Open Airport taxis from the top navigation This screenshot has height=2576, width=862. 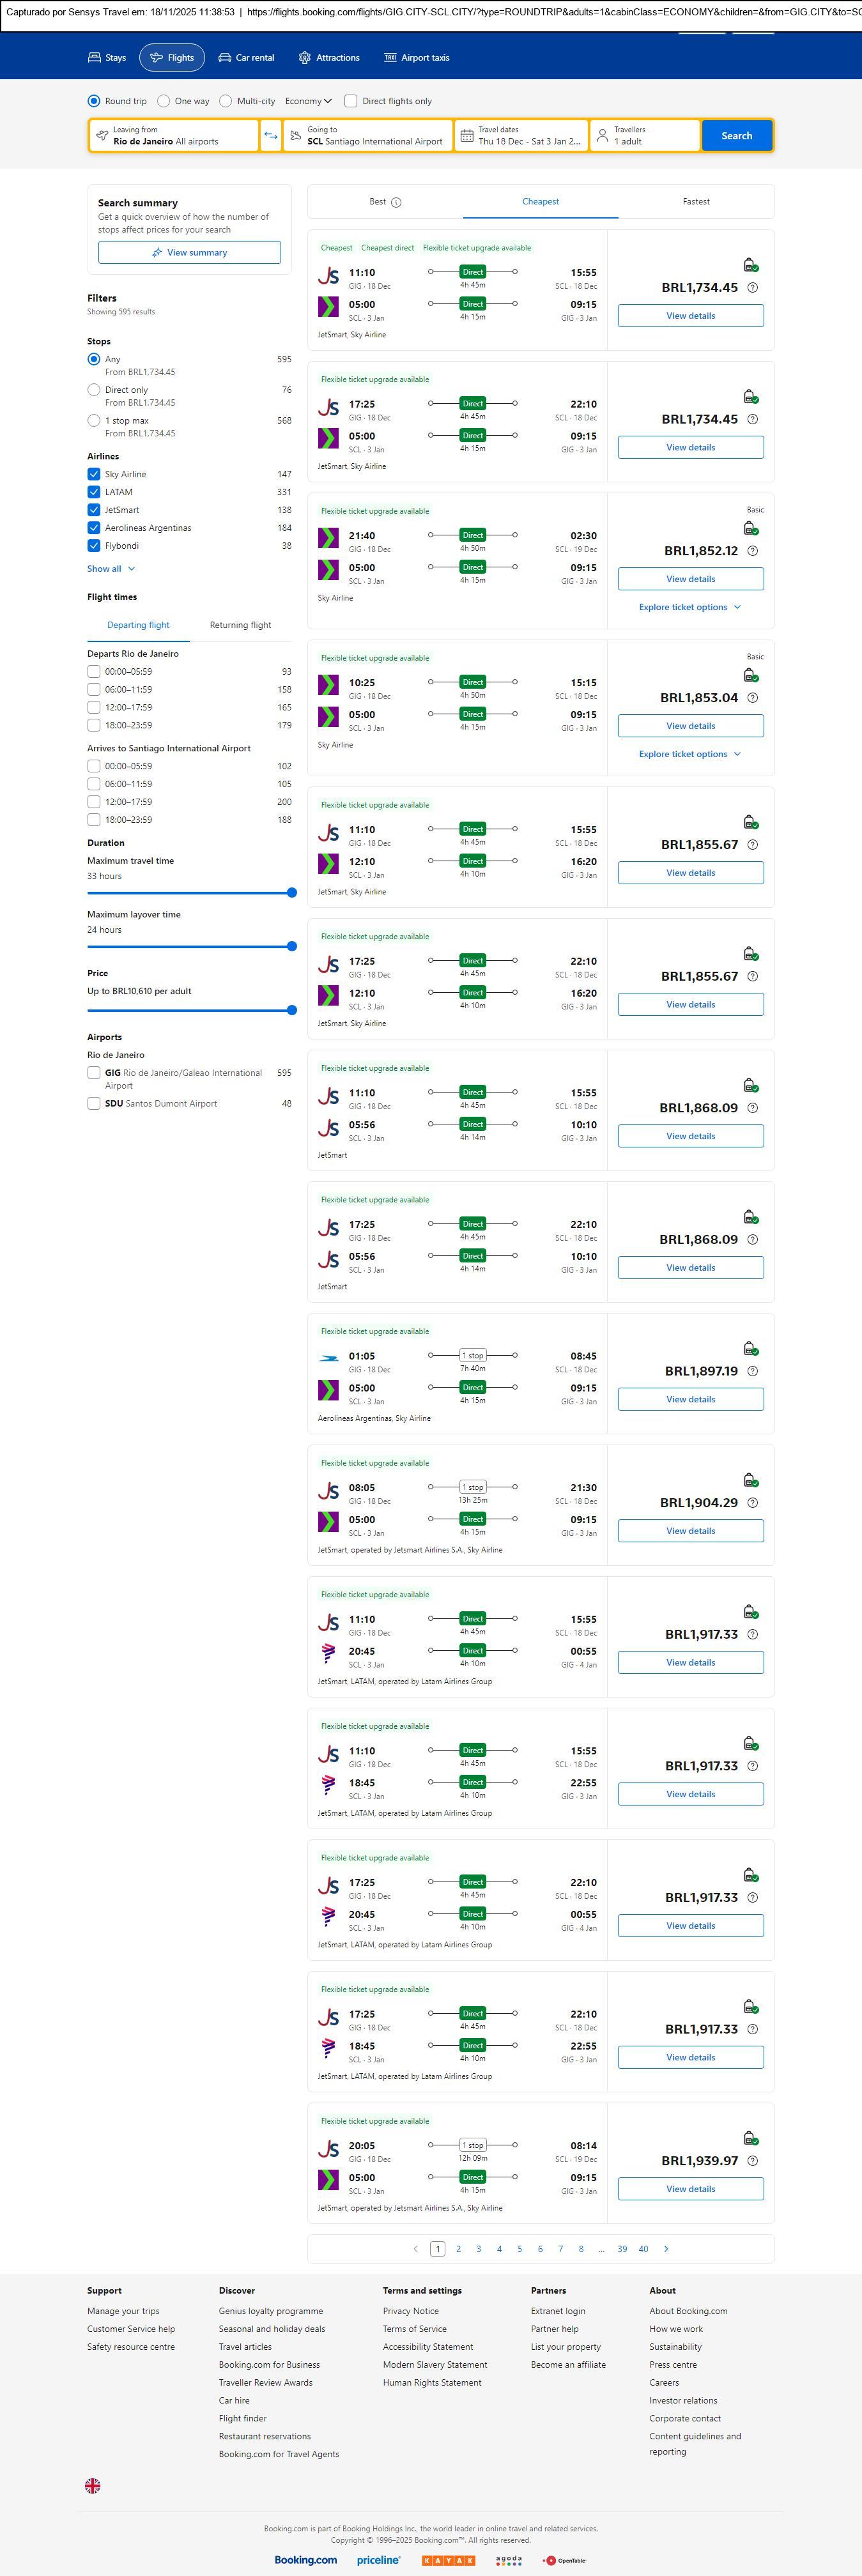417,58
